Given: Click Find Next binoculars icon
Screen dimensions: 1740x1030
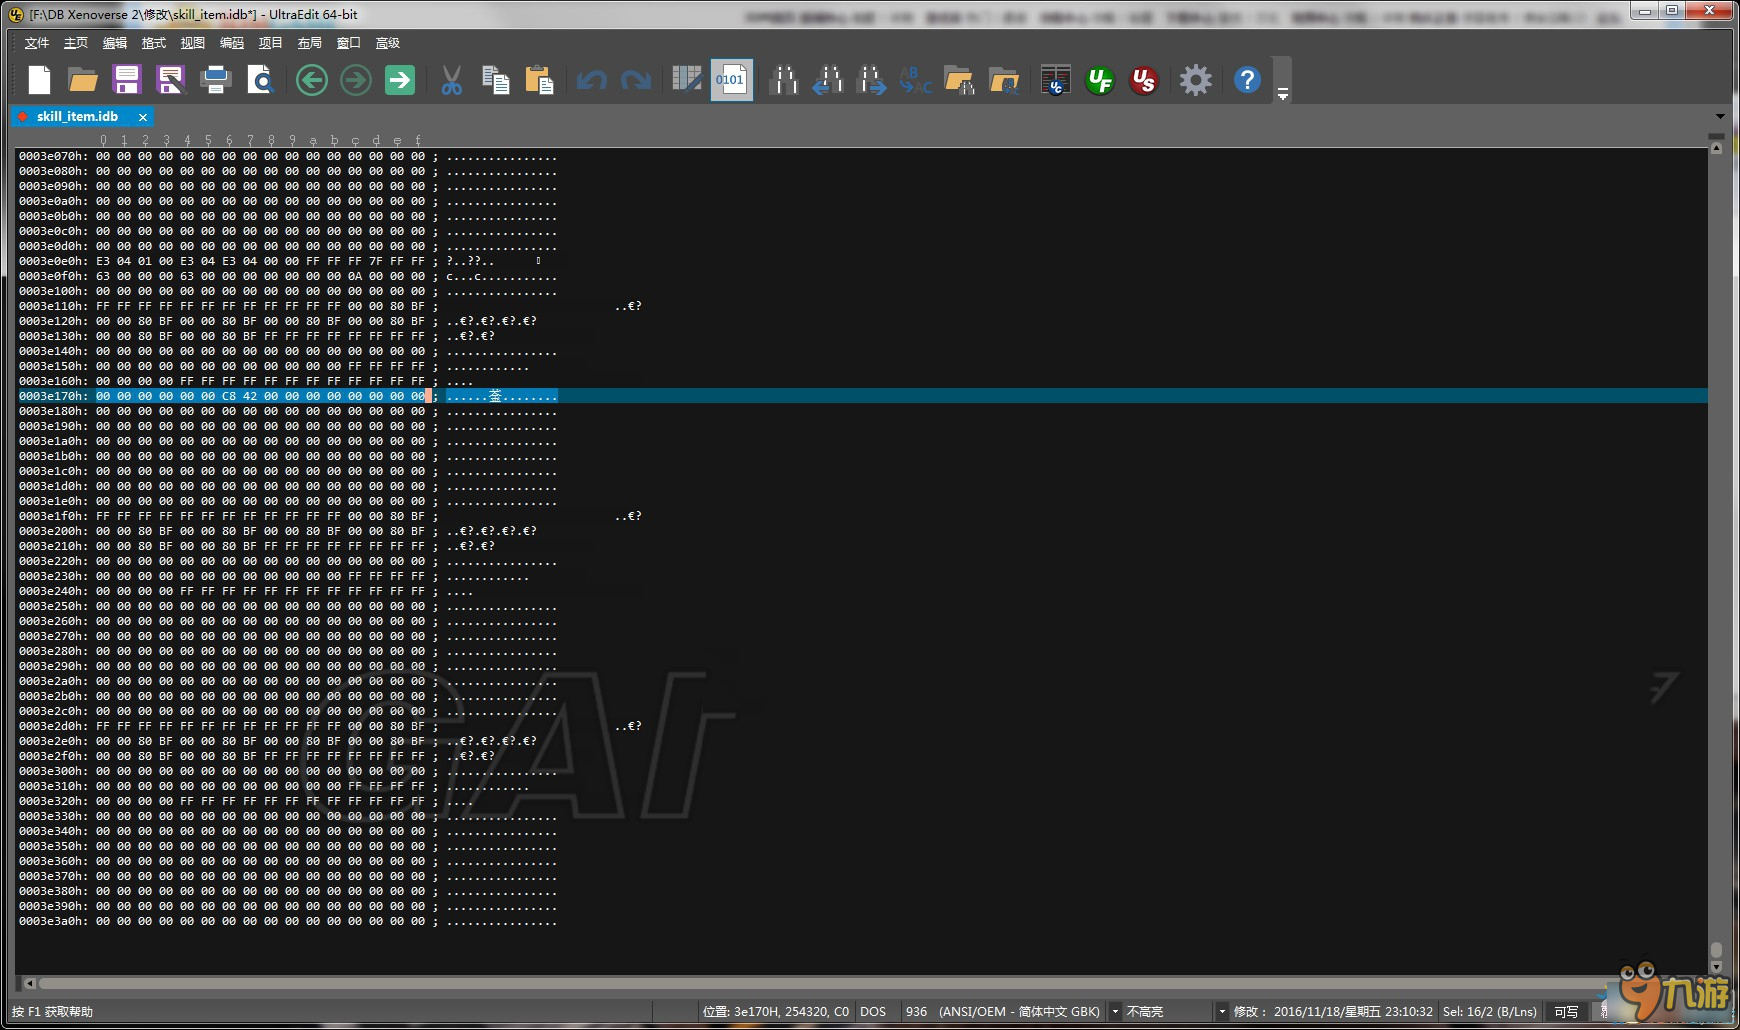Looking at the screenshot, I should point(871,80).
